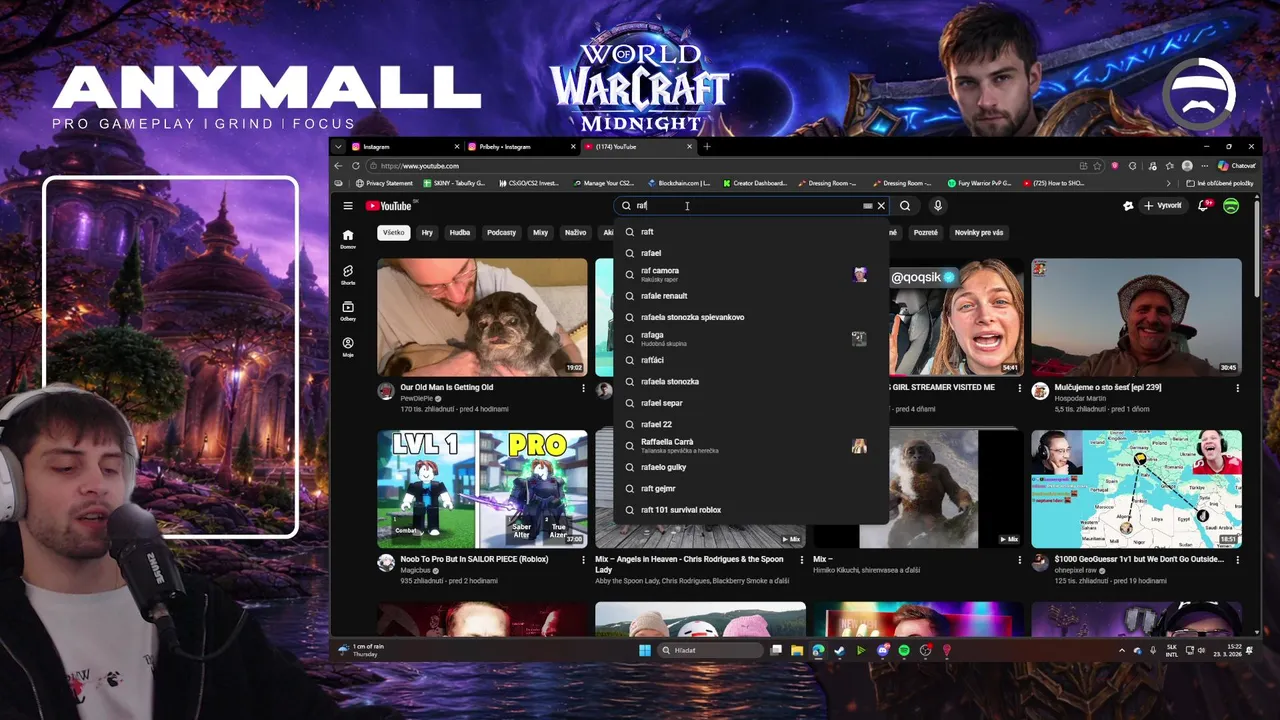Start voice search with the microphone icon
1280x720 pixels.
coord(937,206)
